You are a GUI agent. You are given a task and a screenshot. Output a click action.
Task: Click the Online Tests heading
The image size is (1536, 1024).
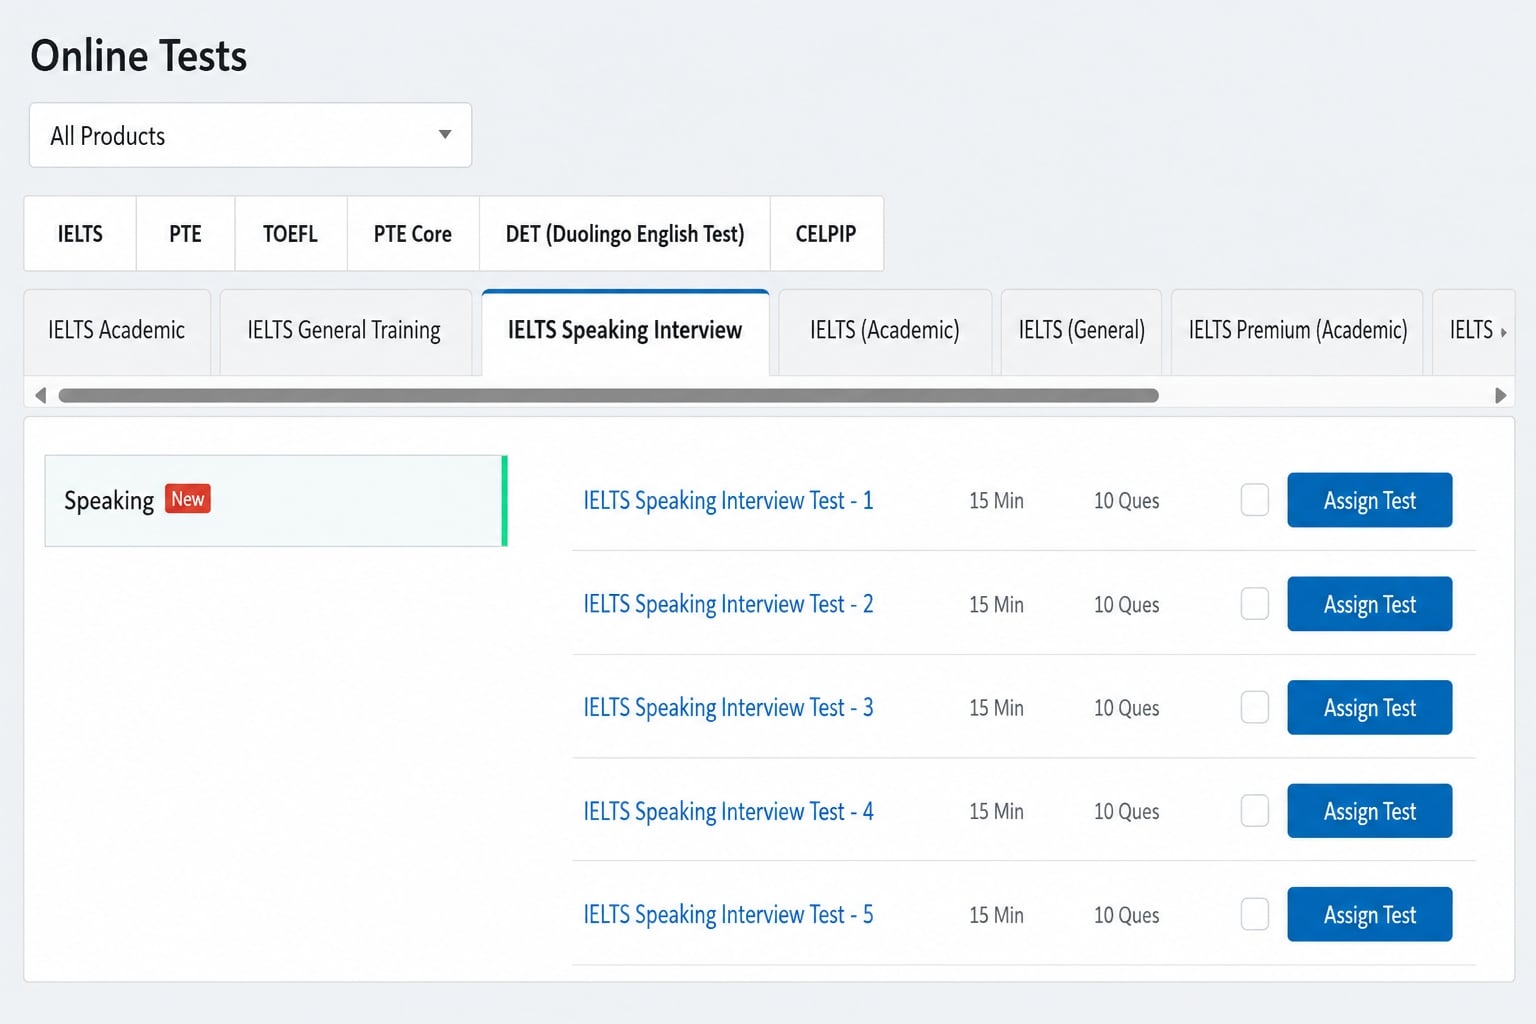(x=139, y=56)
